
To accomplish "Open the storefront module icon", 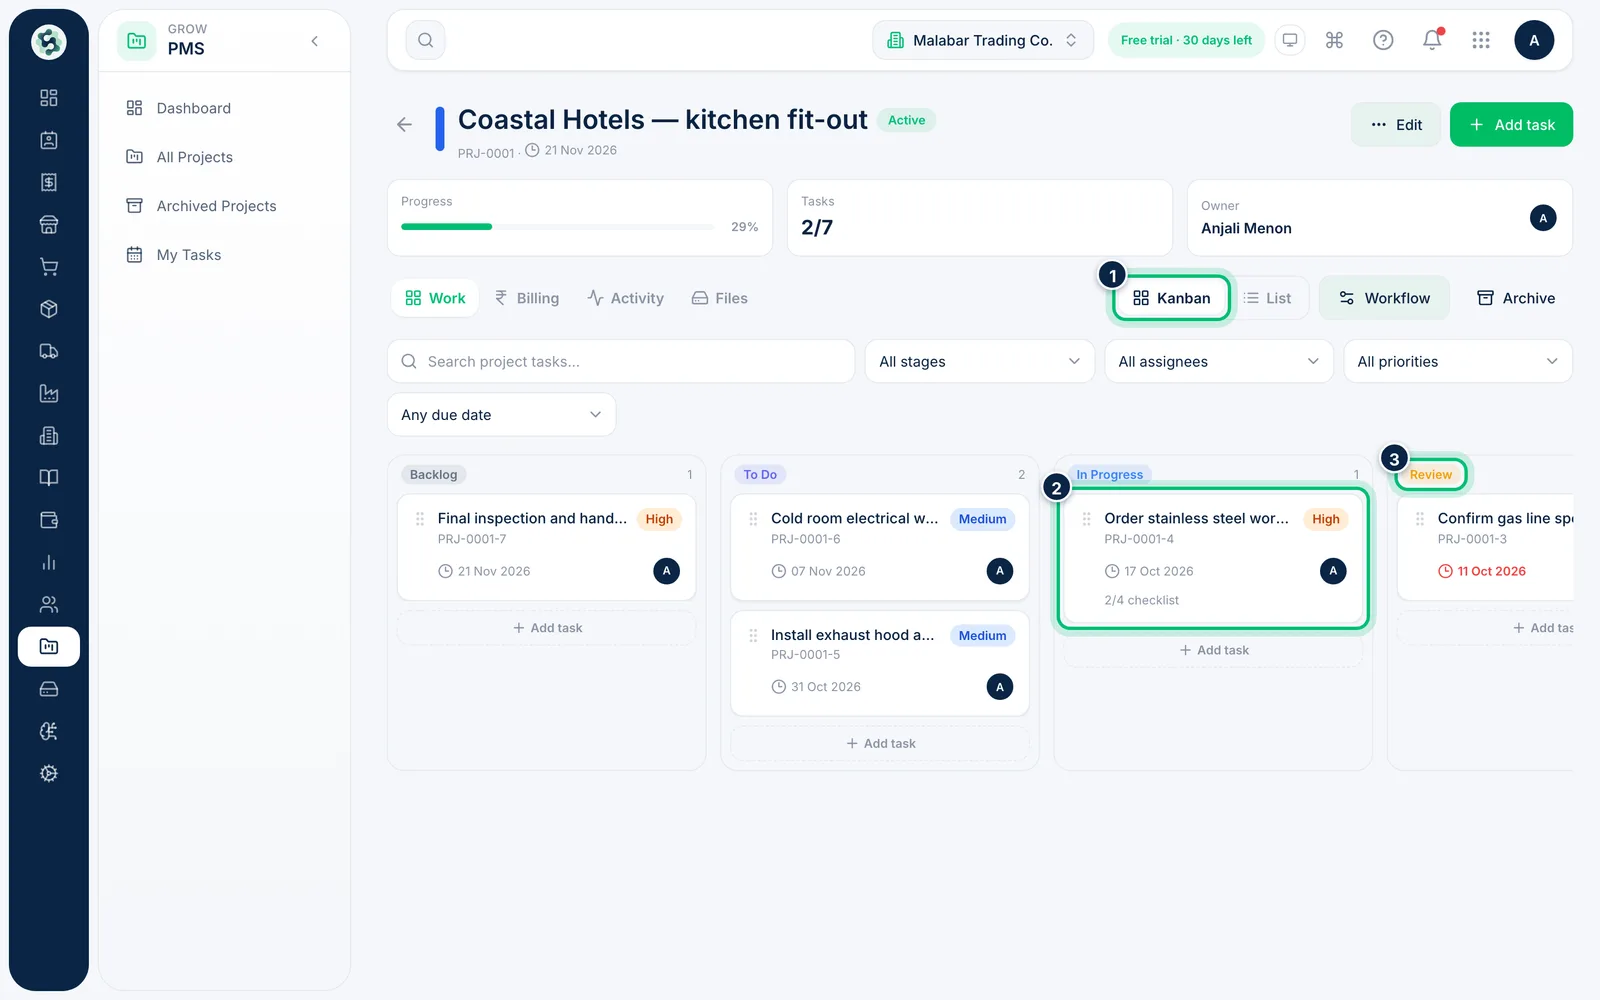I will (48, 224).
